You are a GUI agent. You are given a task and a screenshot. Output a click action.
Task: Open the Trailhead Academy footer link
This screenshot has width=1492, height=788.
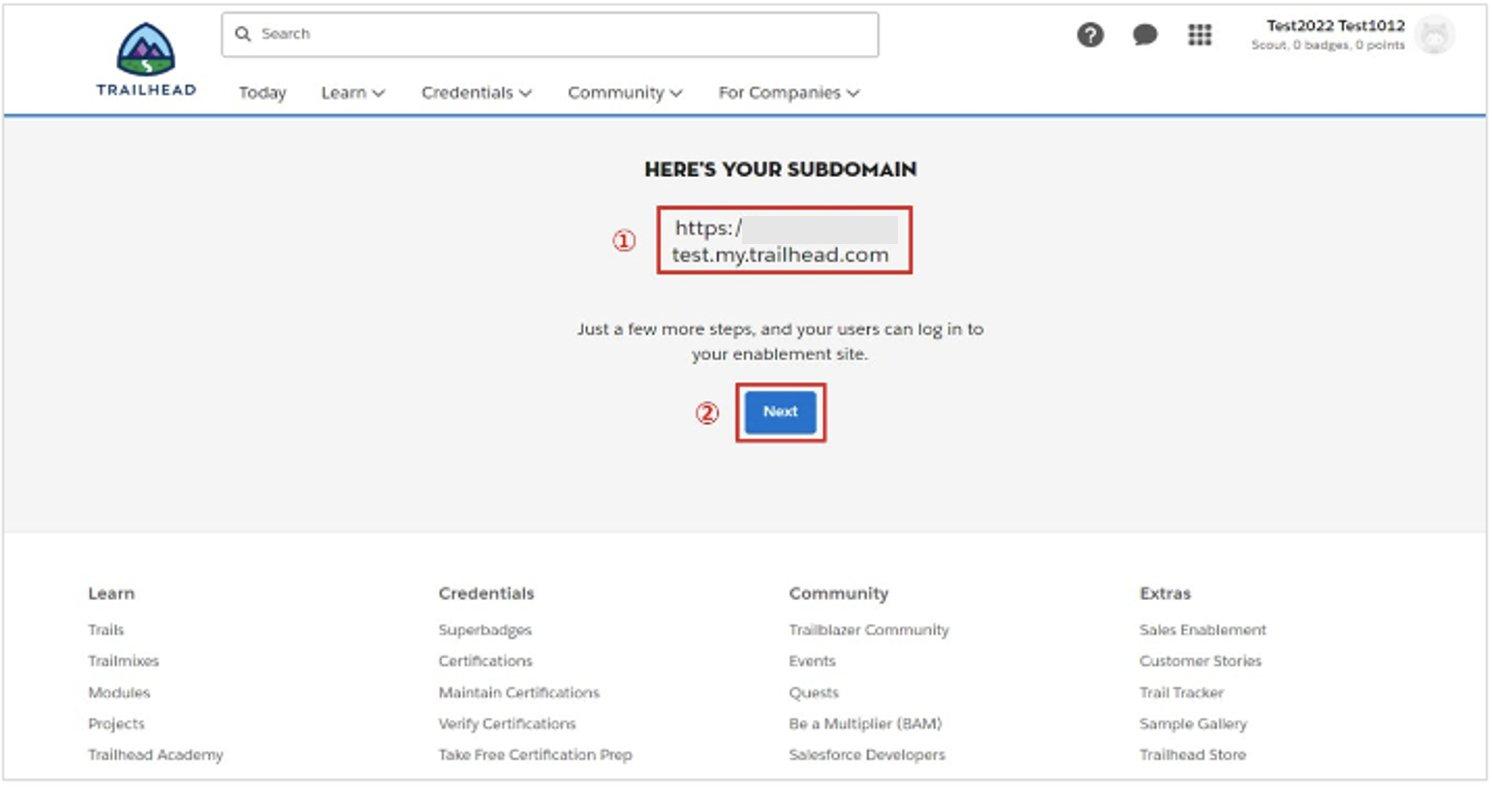(x=155, y=755)
